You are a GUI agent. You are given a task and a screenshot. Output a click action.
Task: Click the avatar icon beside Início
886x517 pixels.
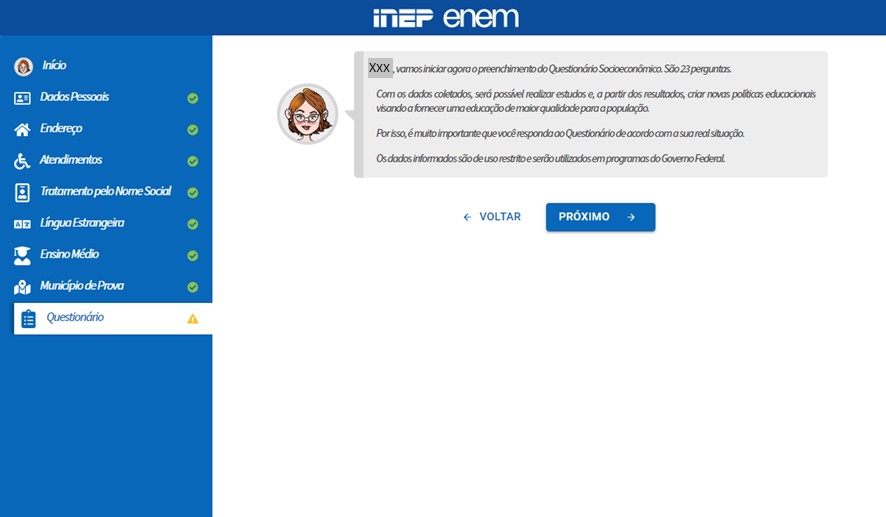click(23, 67)
